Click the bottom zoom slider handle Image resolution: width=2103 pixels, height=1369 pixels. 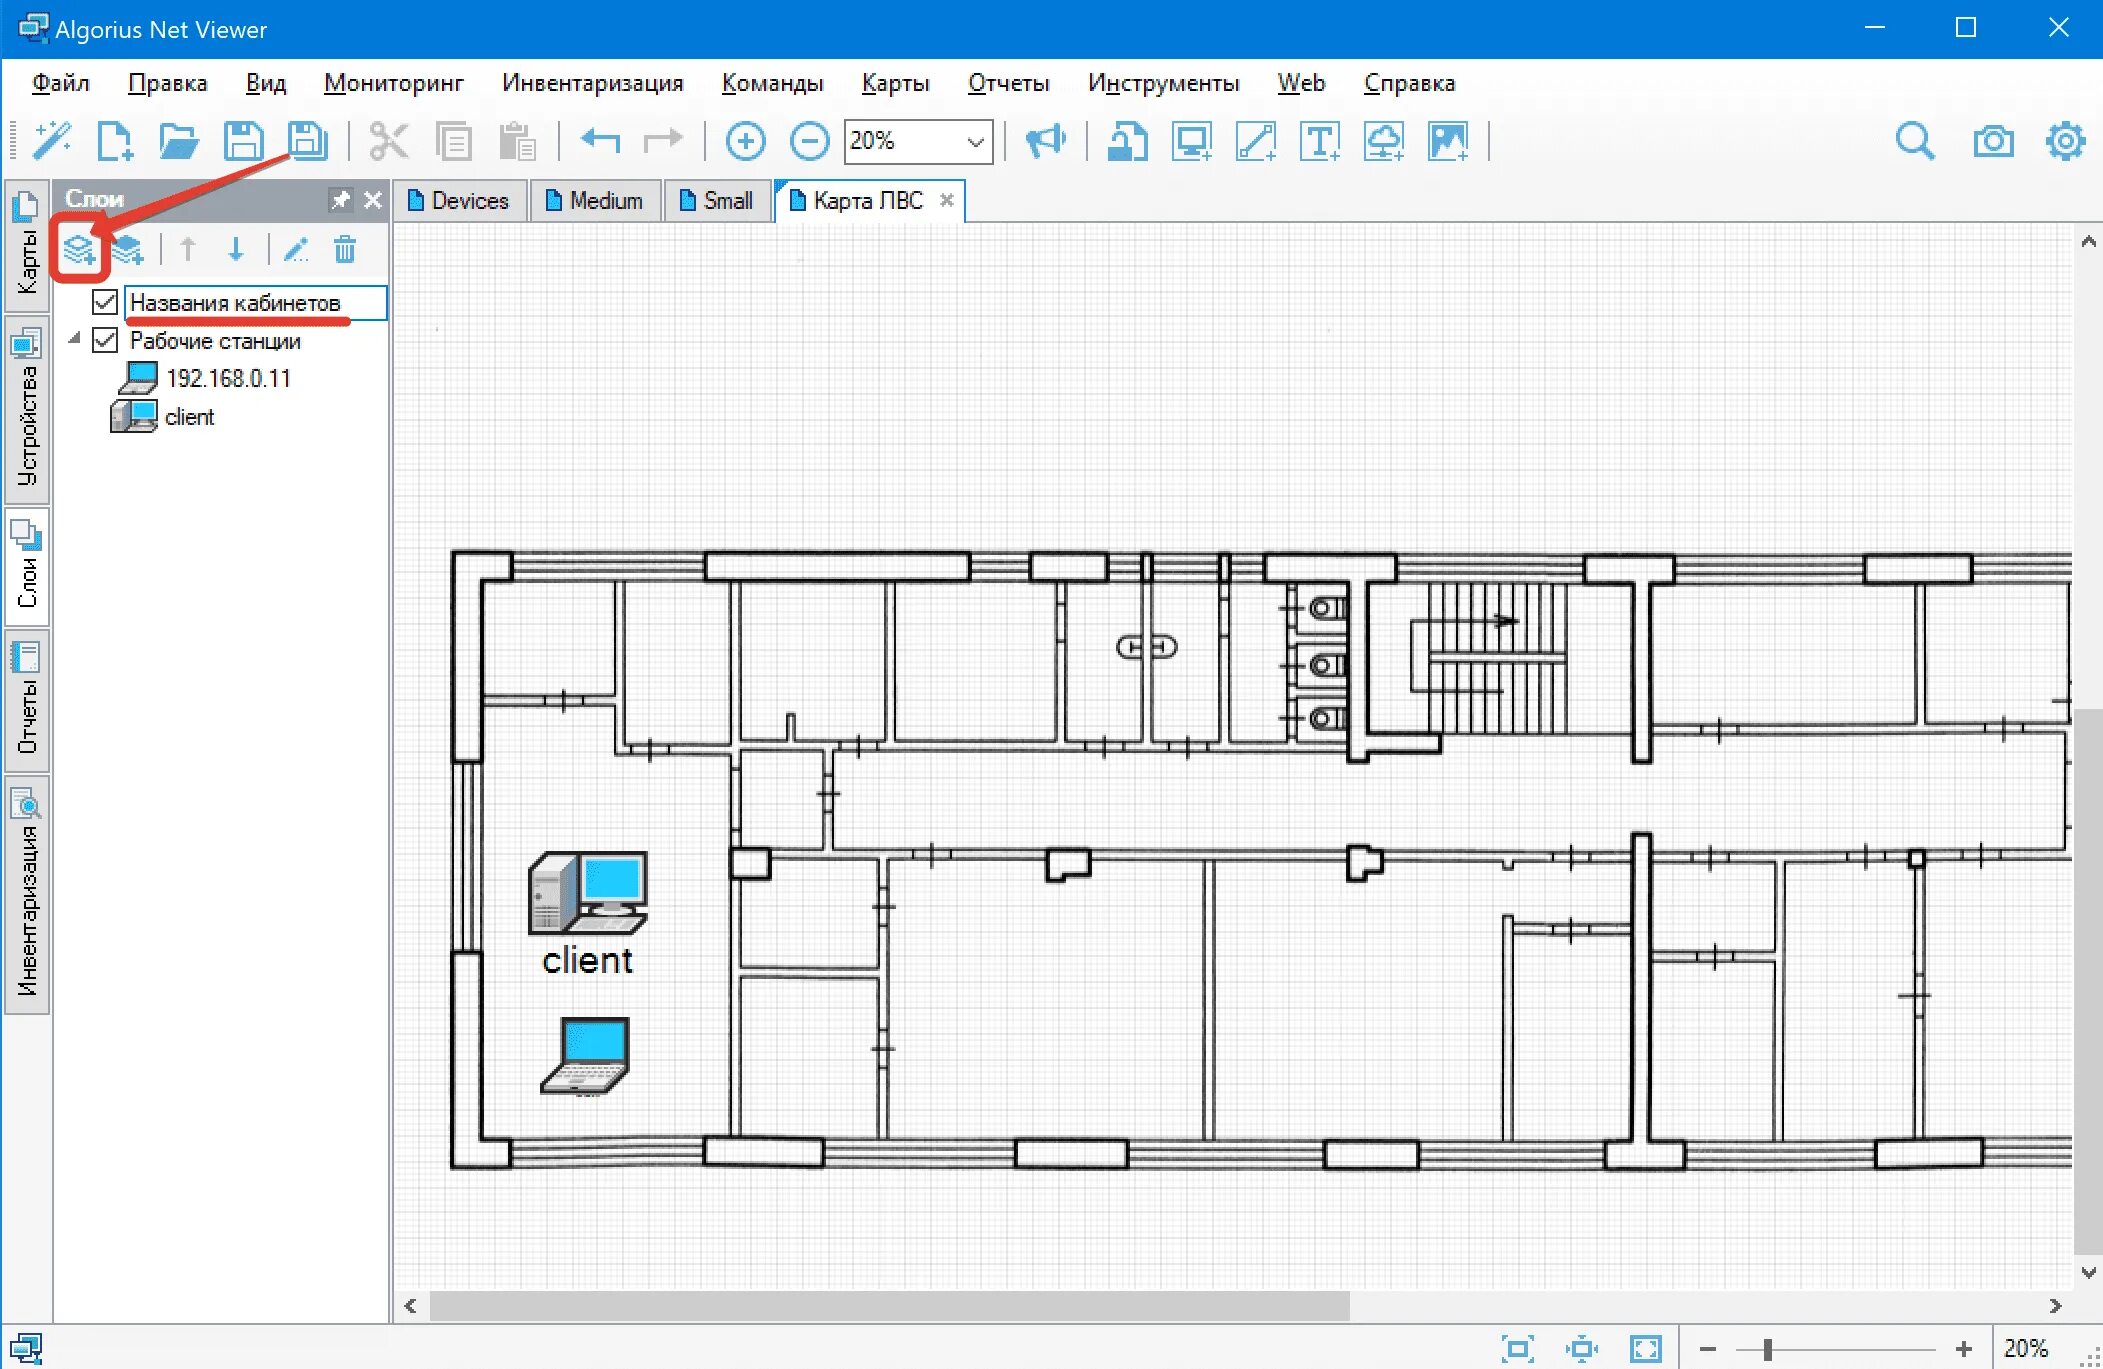1767,1349
